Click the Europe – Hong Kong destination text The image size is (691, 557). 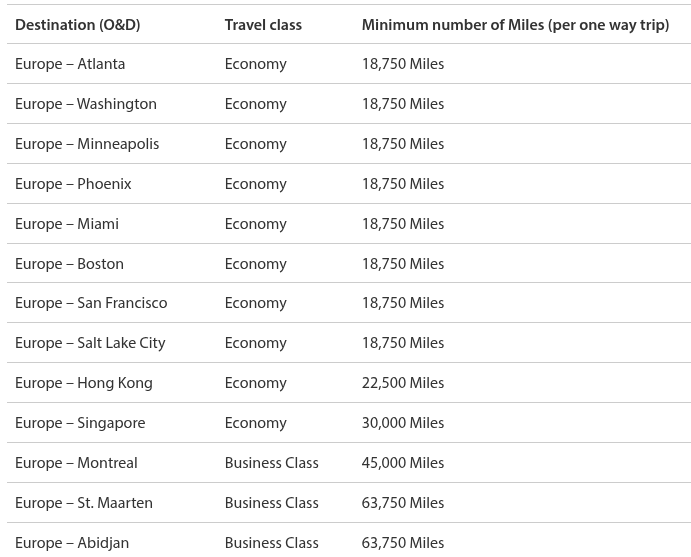click(84, 383)
